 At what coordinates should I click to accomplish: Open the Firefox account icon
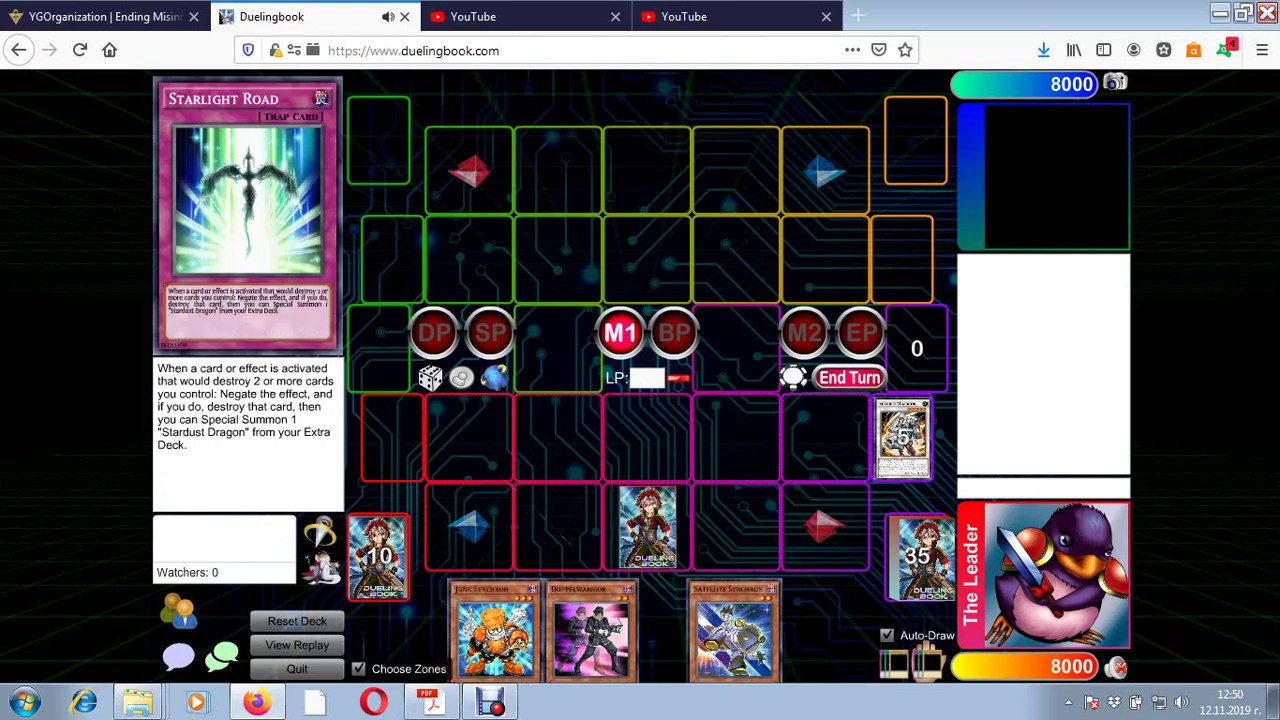point(1133,50)
